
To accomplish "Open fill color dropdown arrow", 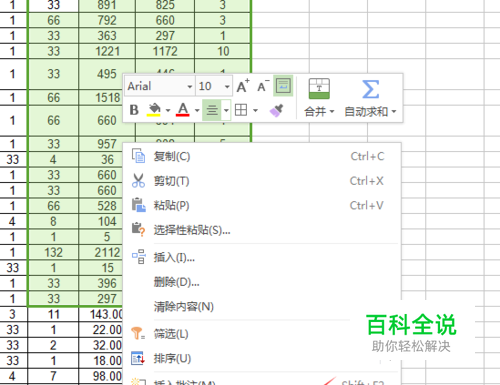I will (168, 110).
